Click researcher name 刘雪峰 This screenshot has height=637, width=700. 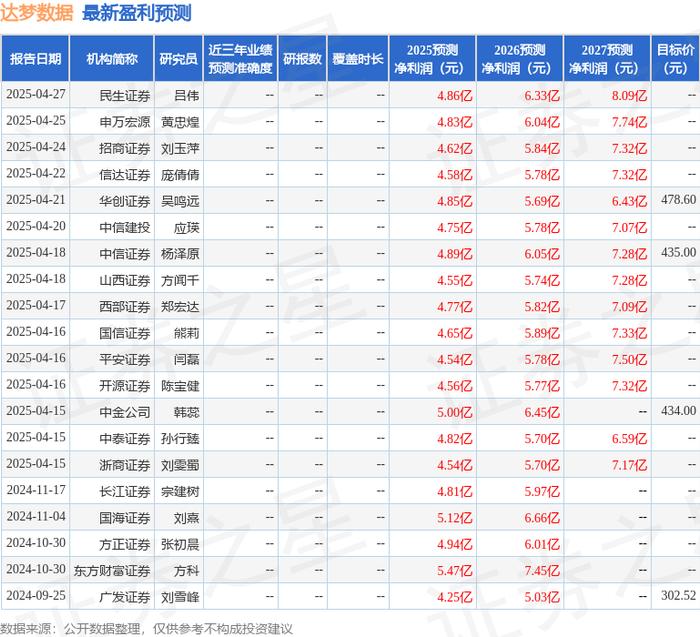click(x=180, y=596)
